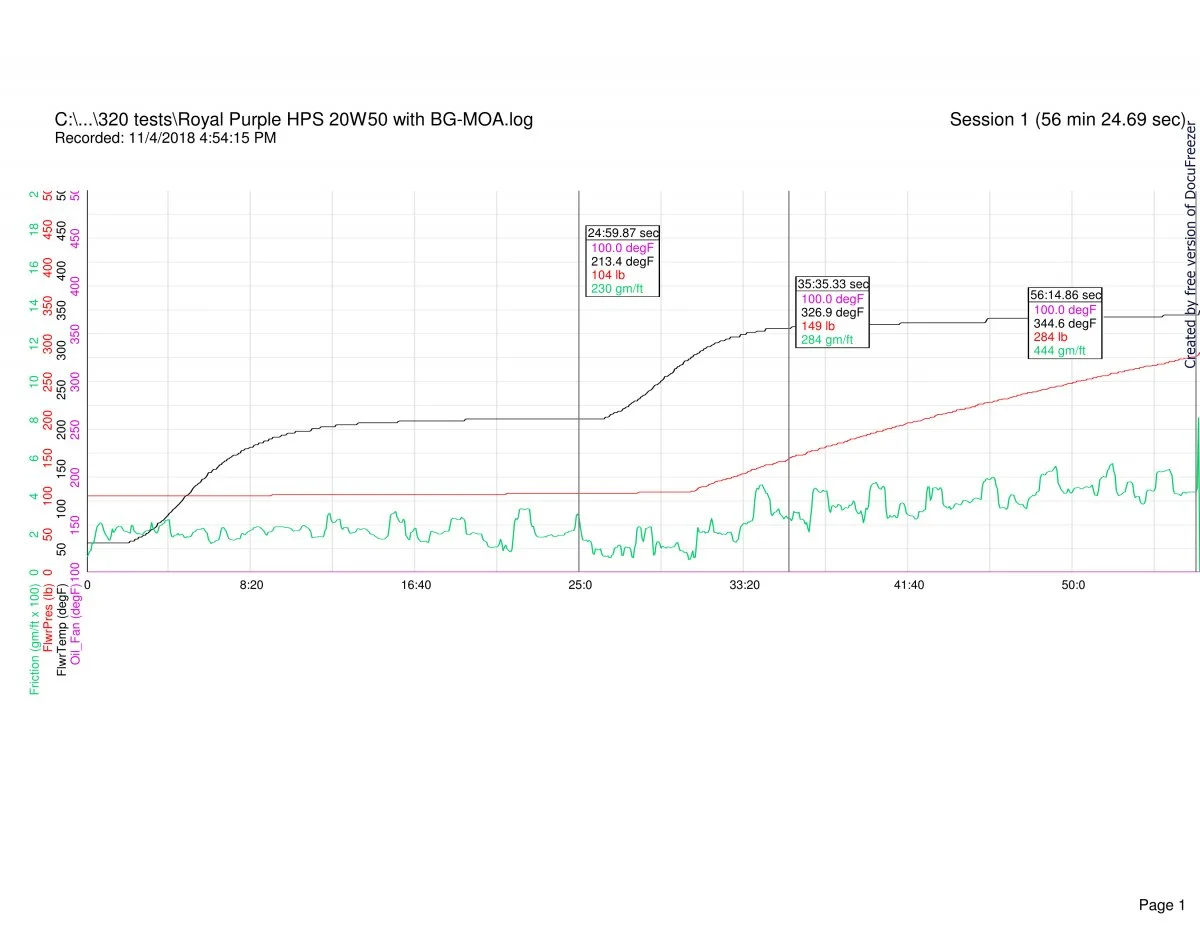Viewport: 1200px width, 927px height.
Task: Click the 344.6 degF temperature reading
Action: coord(1065,323)
